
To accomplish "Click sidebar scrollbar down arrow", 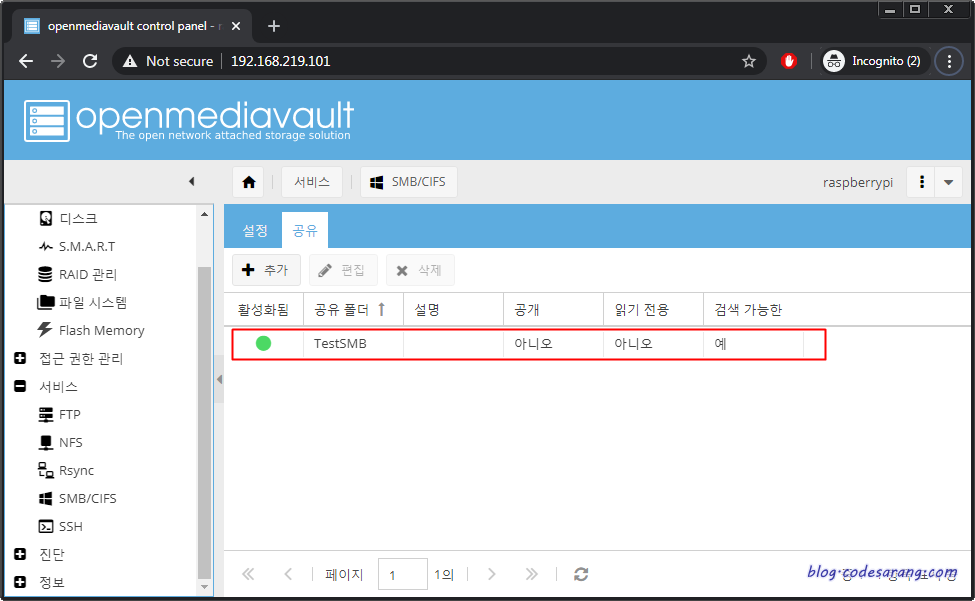I will 205,587.
